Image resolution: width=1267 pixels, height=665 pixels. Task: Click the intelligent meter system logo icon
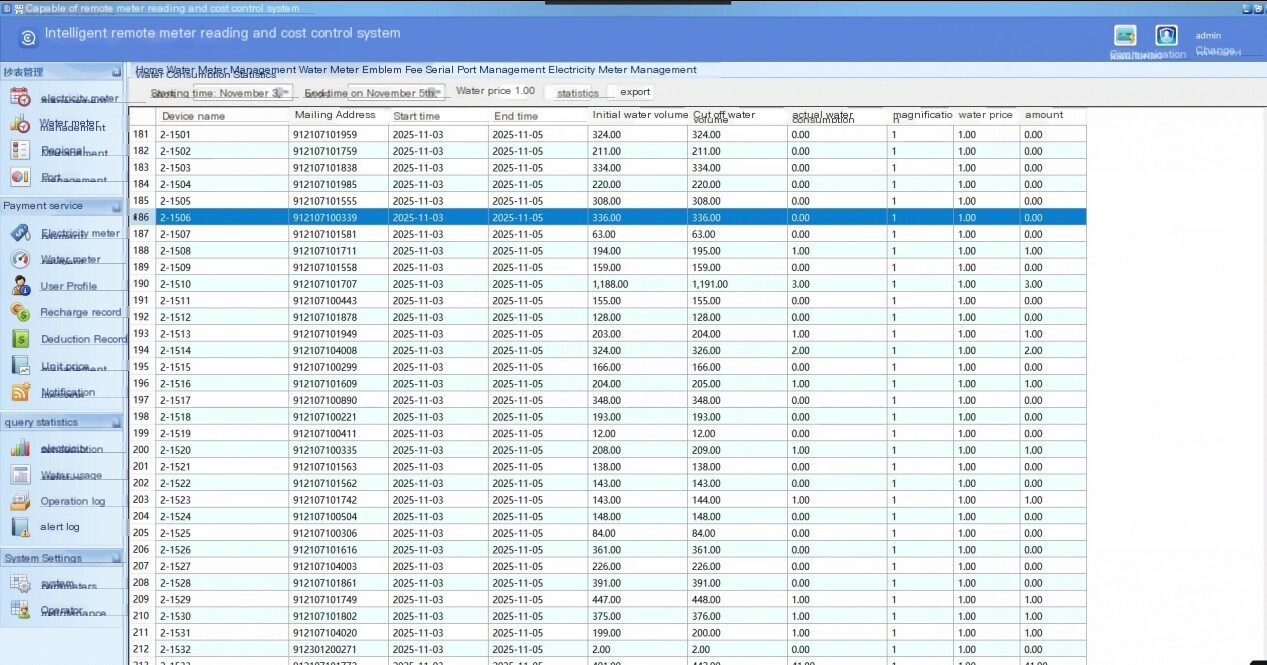click(x=27, y=37)
